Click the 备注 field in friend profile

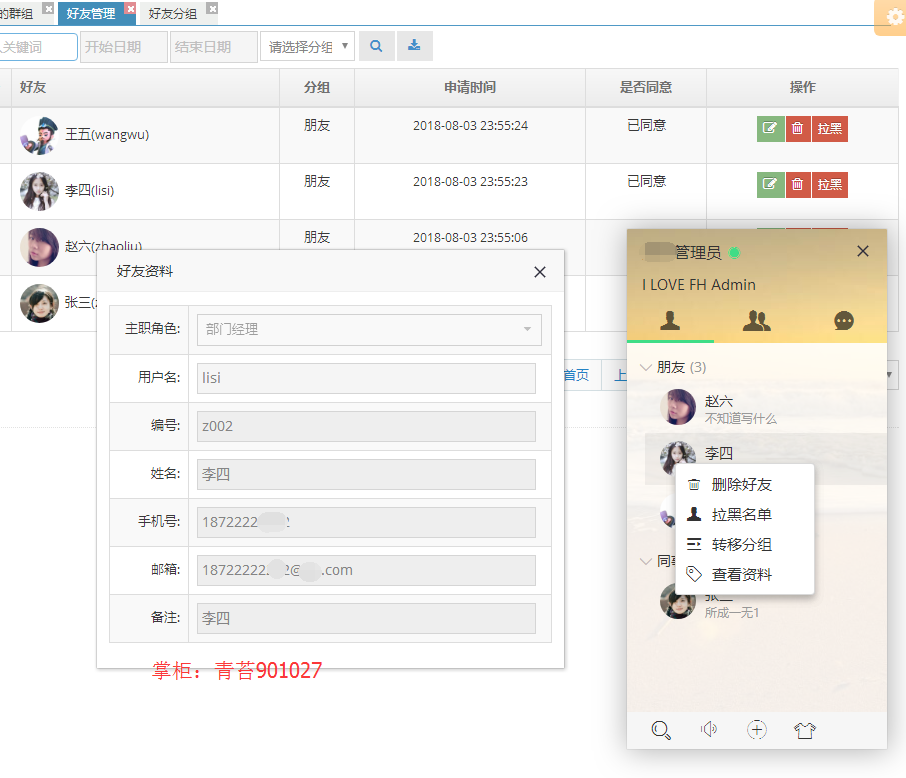pyautogui.click(x=366, y=618)
